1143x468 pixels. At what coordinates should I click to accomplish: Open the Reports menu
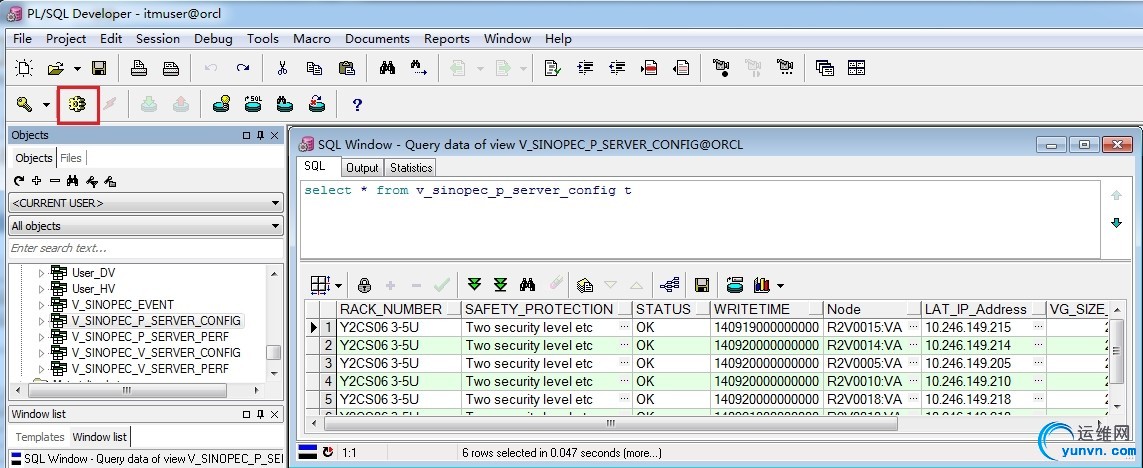pos(447,39)
